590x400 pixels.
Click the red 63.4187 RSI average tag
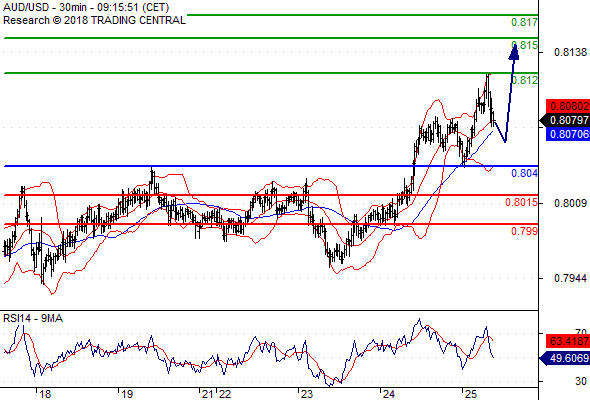coord(568,341)
